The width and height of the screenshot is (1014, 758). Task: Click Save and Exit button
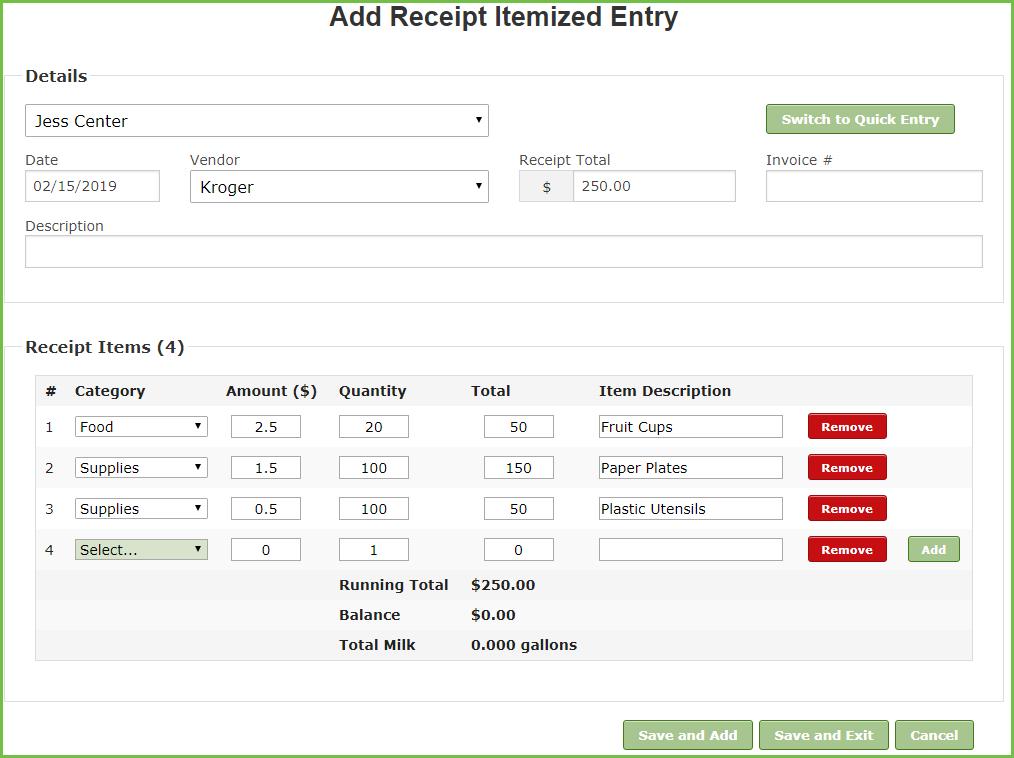(824, 735)
